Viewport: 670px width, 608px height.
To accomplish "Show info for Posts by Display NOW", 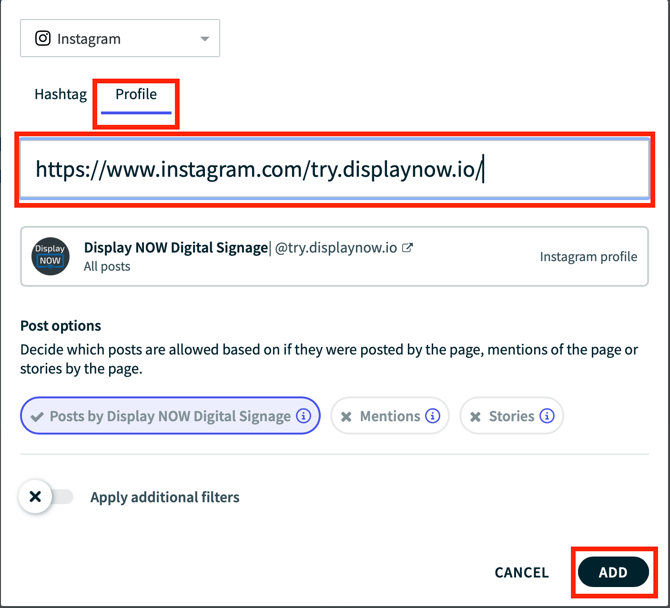I will [304, 416].
